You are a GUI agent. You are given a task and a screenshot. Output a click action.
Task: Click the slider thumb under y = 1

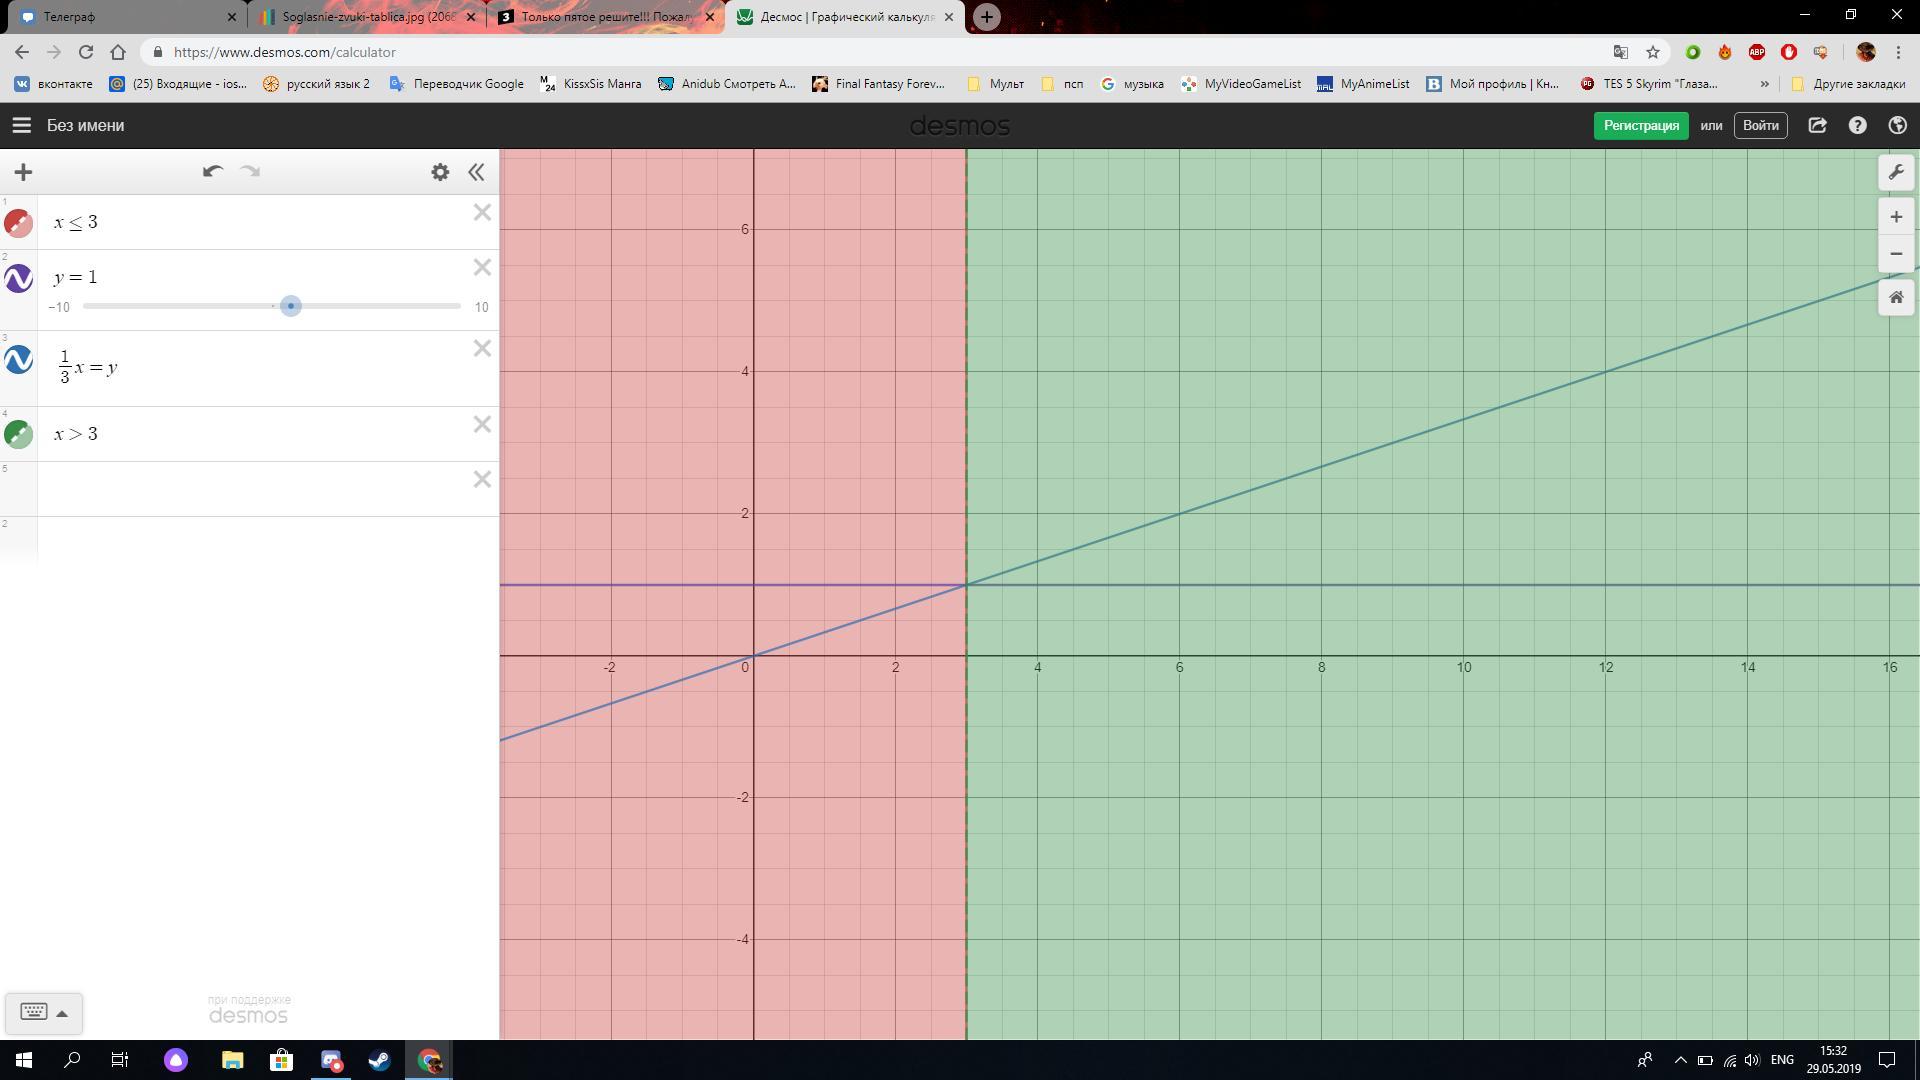[291, 306]
